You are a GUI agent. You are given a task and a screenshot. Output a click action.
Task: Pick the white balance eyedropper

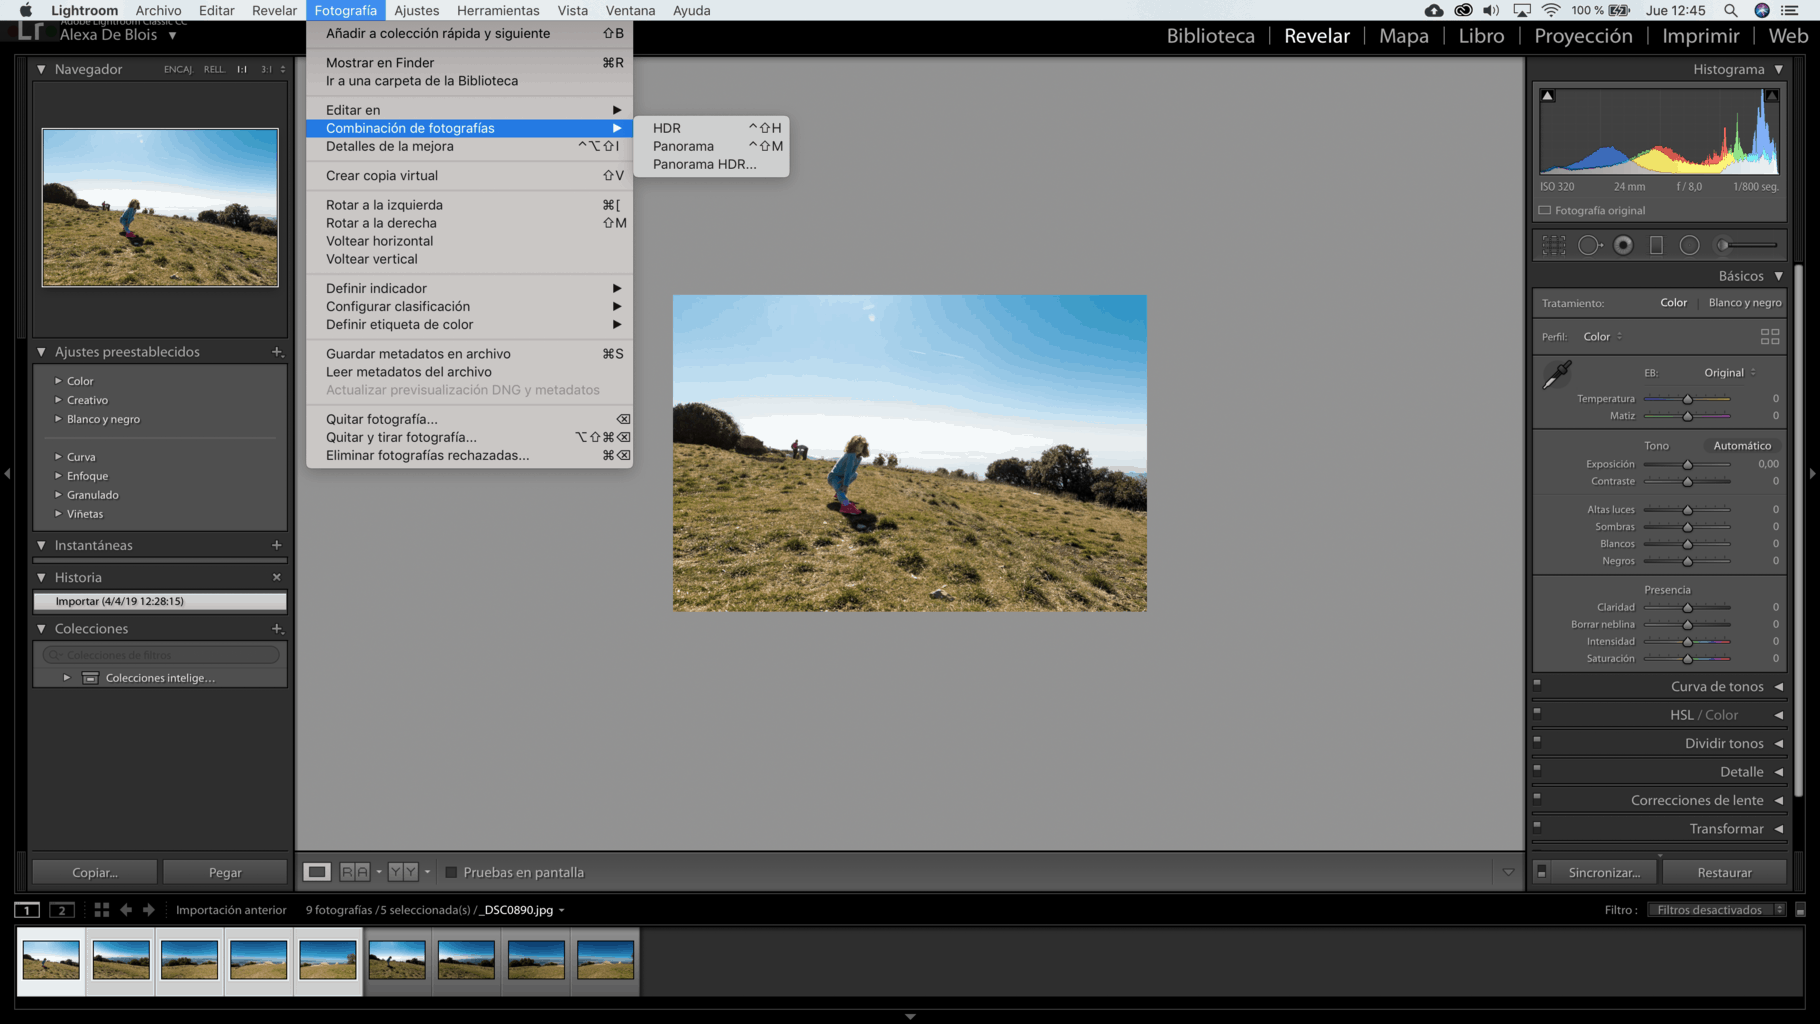click(1557, 375)
